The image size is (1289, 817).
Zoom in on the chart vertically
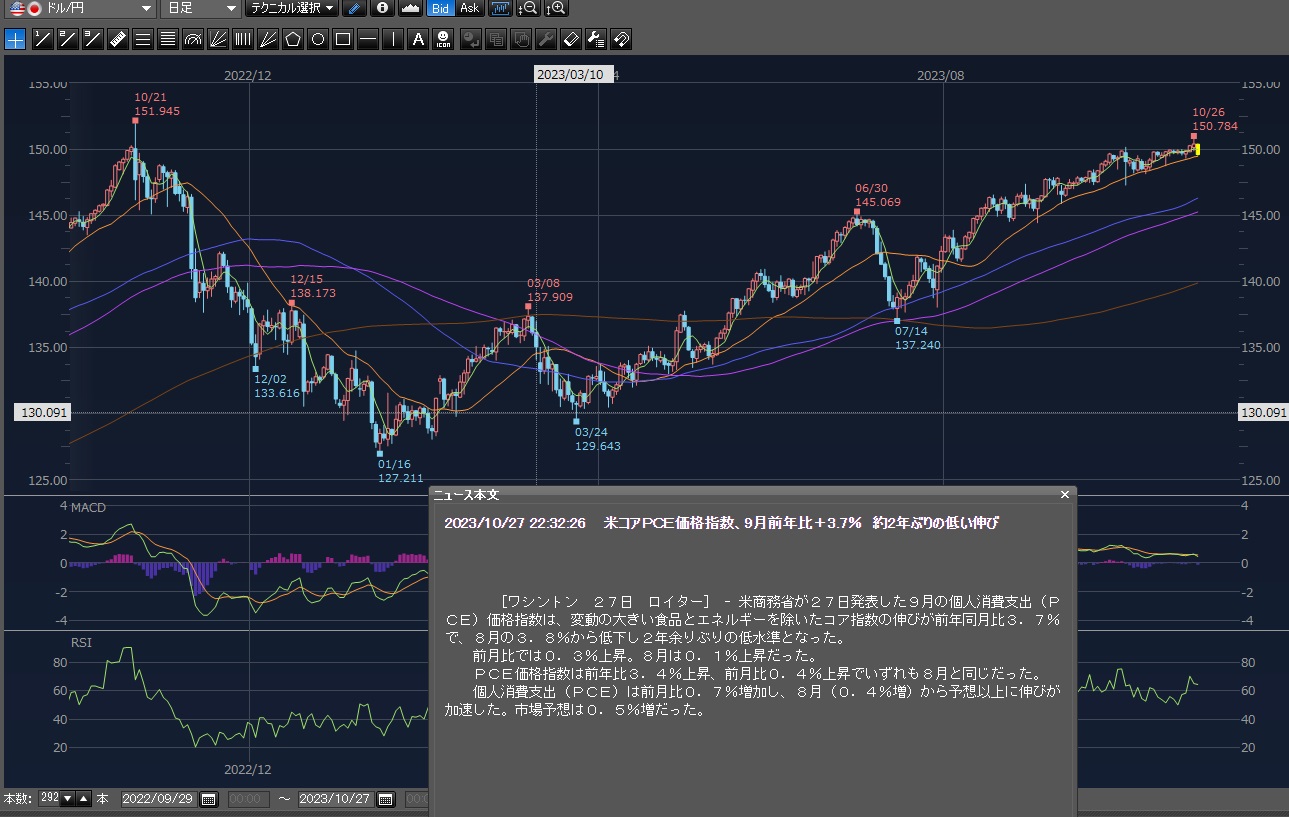tap(556, 9)
